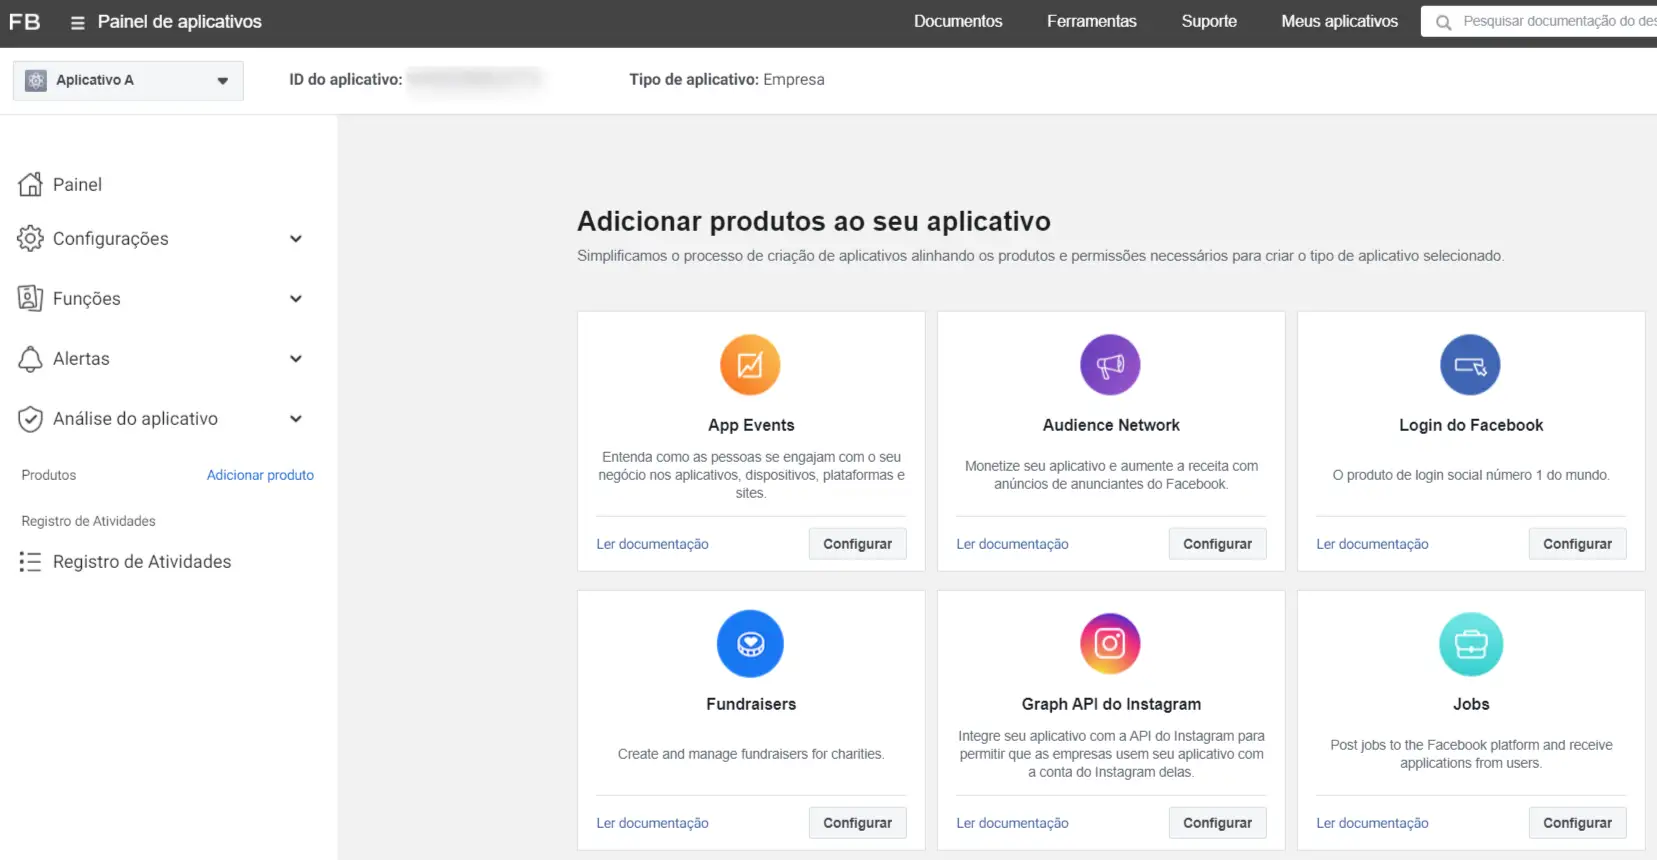Open the hamburger menu beside Painel de aplicativos

(x=77, y=22)
